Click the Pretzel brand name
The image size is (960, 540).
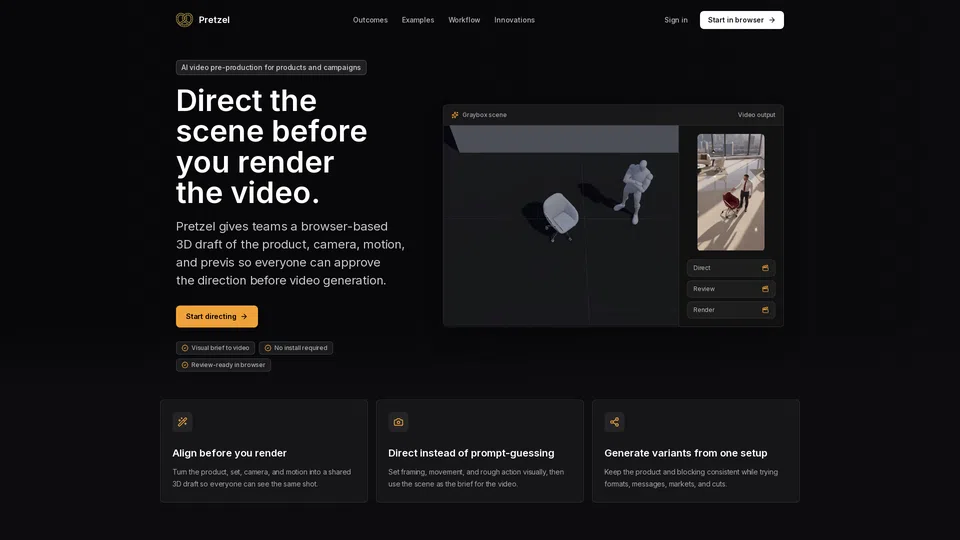[x=214, y=20]
